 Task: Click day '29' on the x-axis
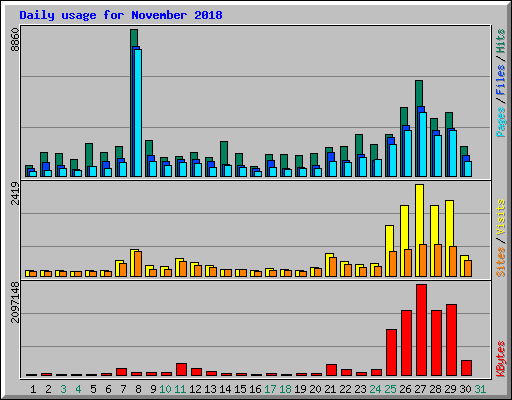point(450,389)
